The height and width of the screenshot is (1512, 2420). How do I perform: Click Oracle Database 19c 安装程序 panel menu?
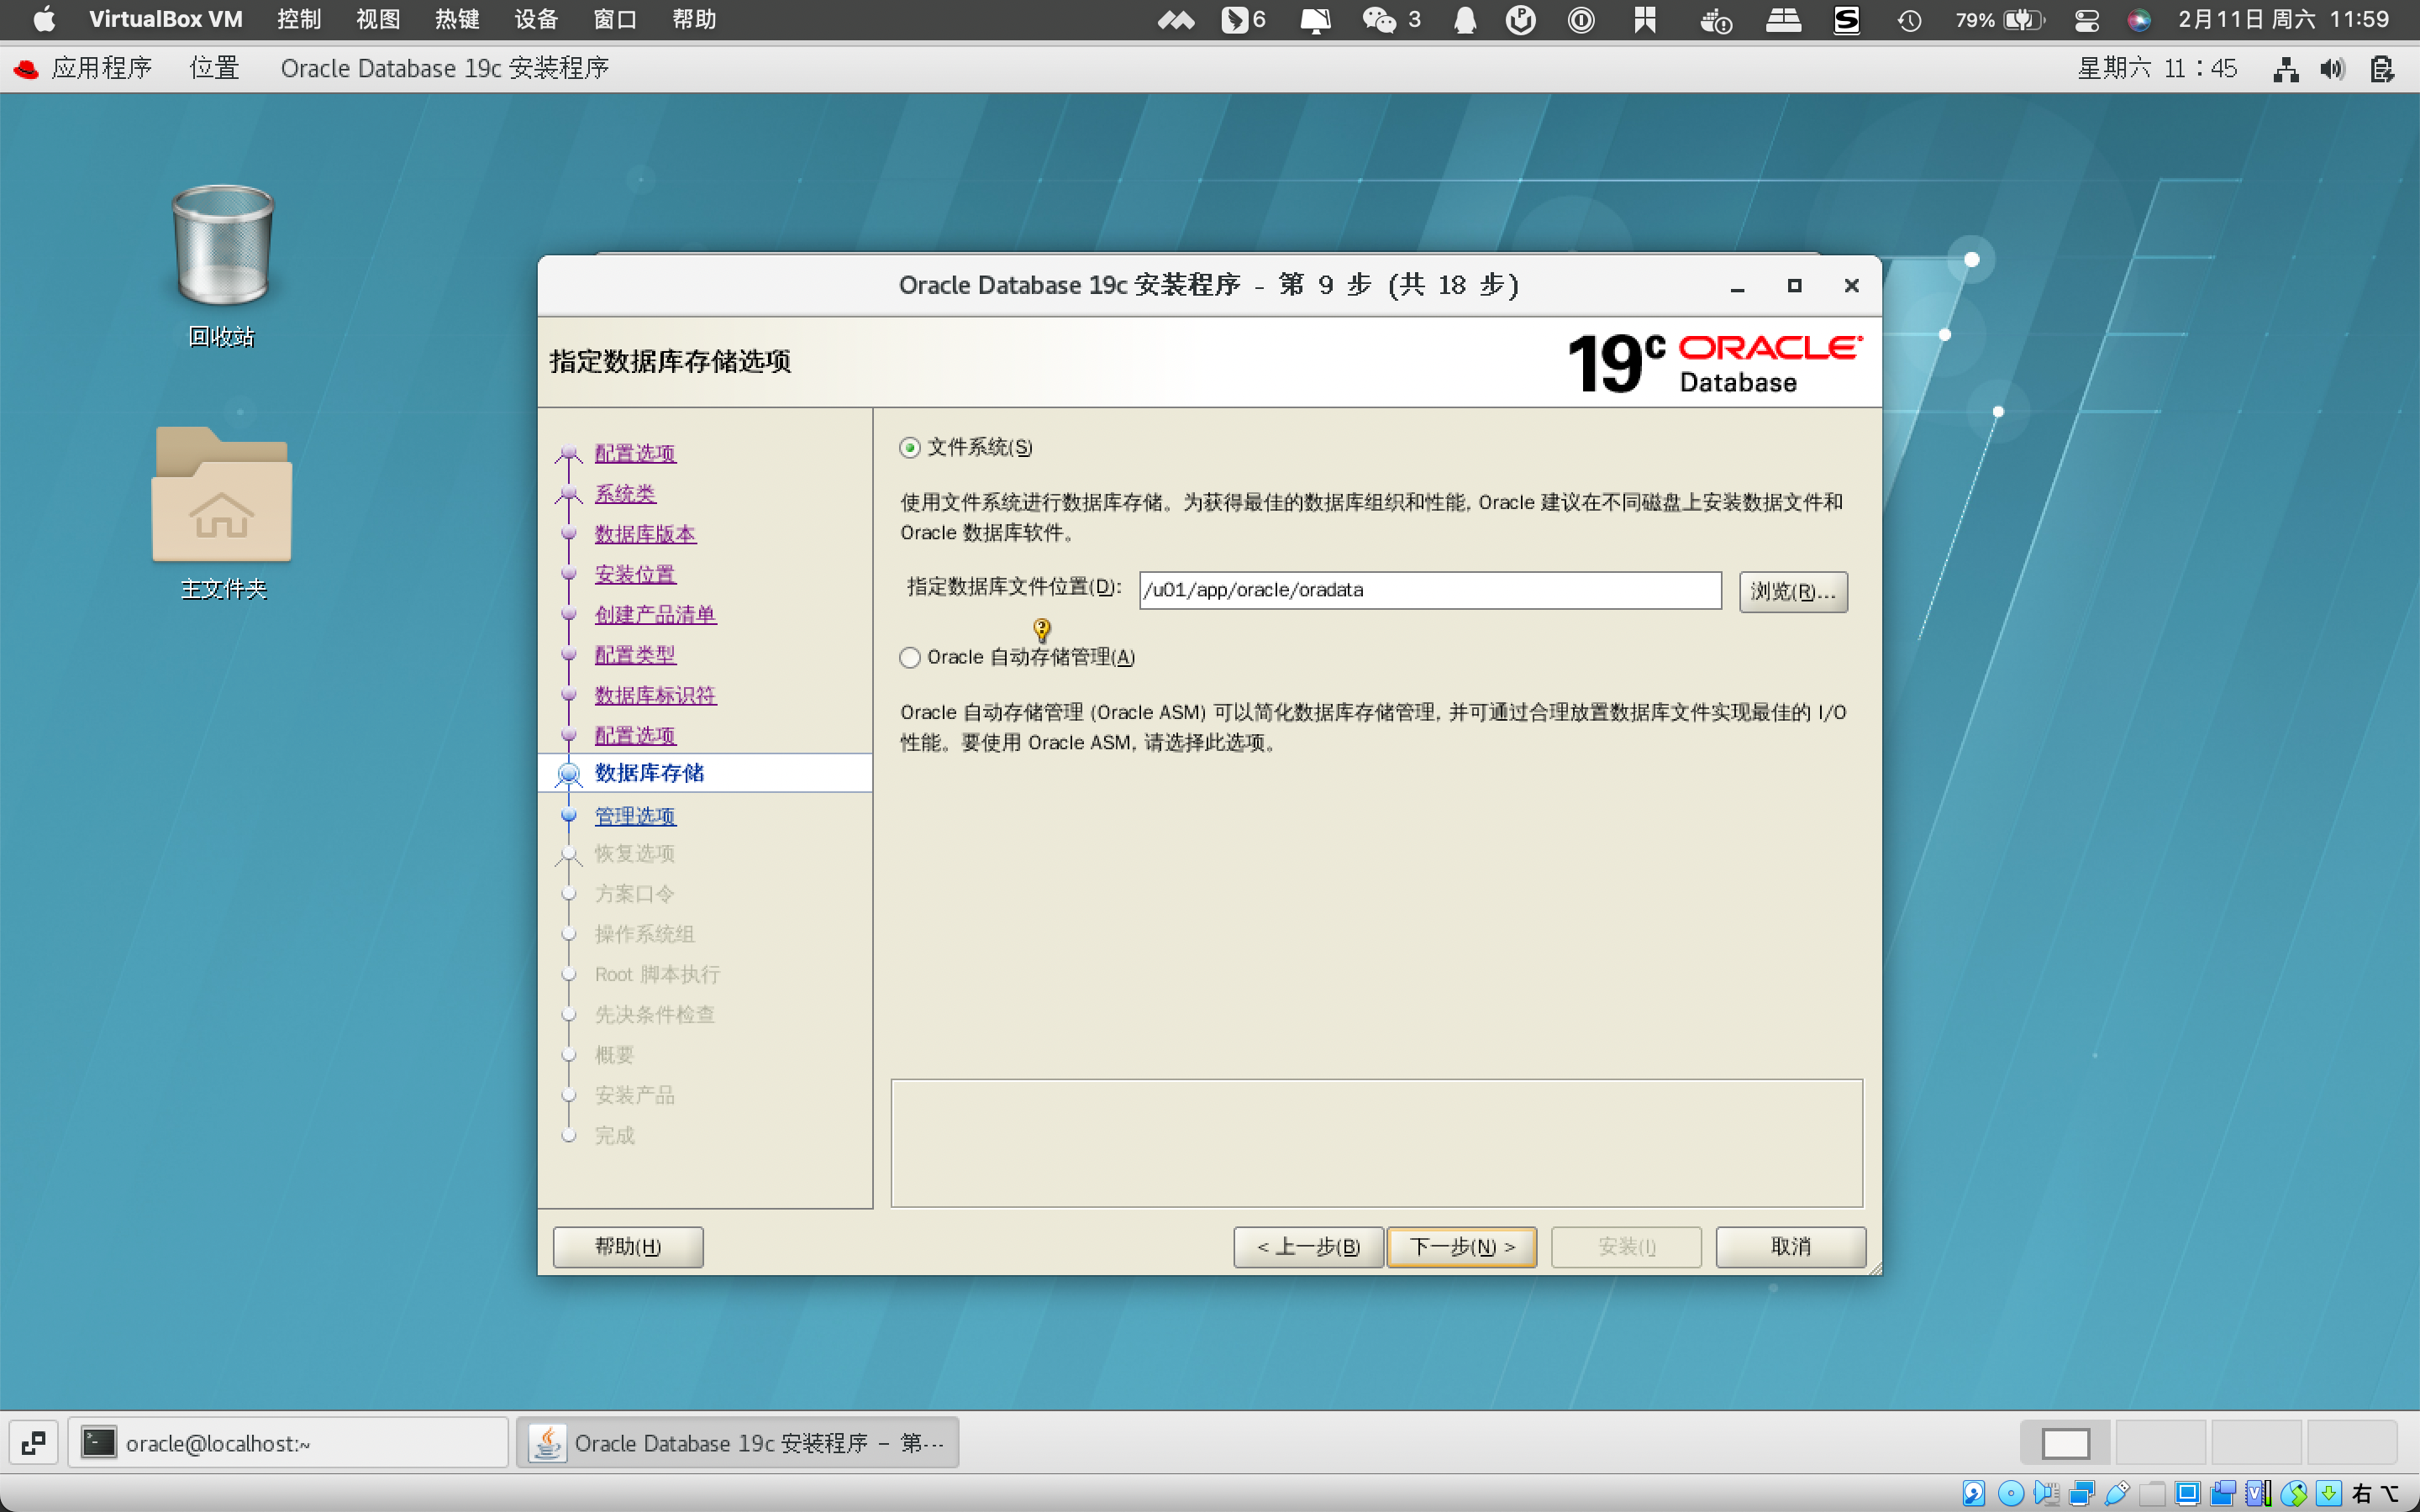445,68
